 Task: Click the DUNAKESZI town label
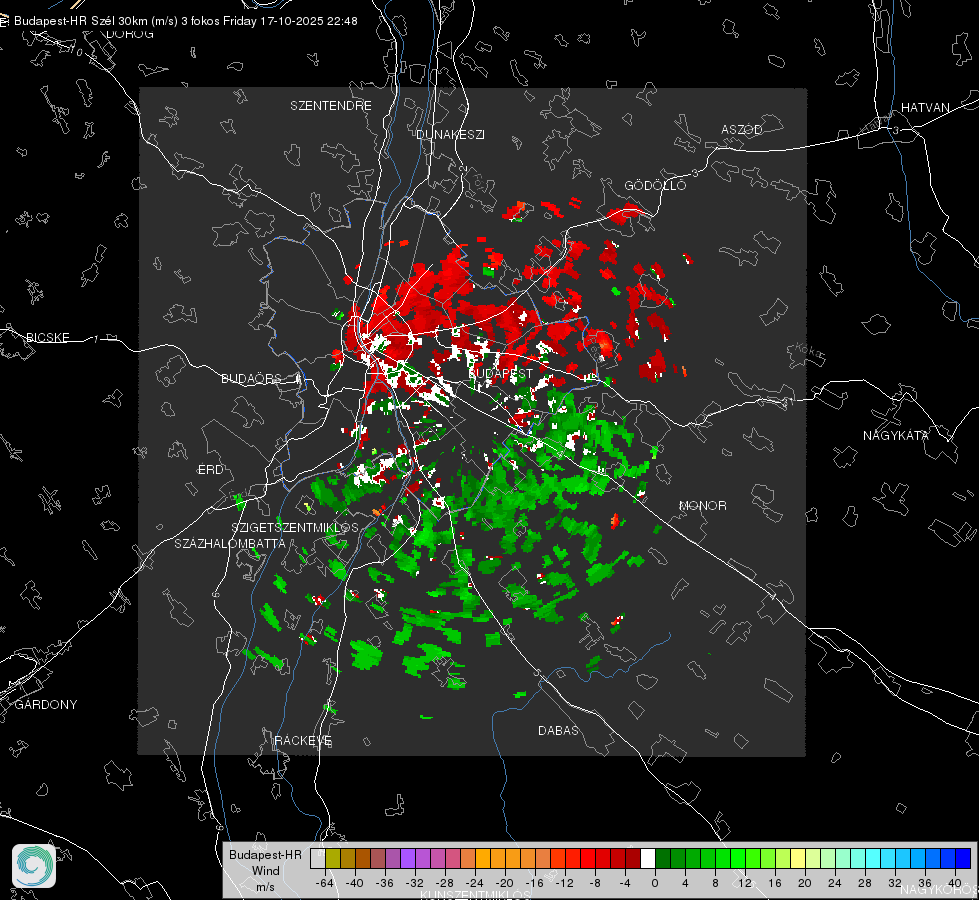pos(450,134)
